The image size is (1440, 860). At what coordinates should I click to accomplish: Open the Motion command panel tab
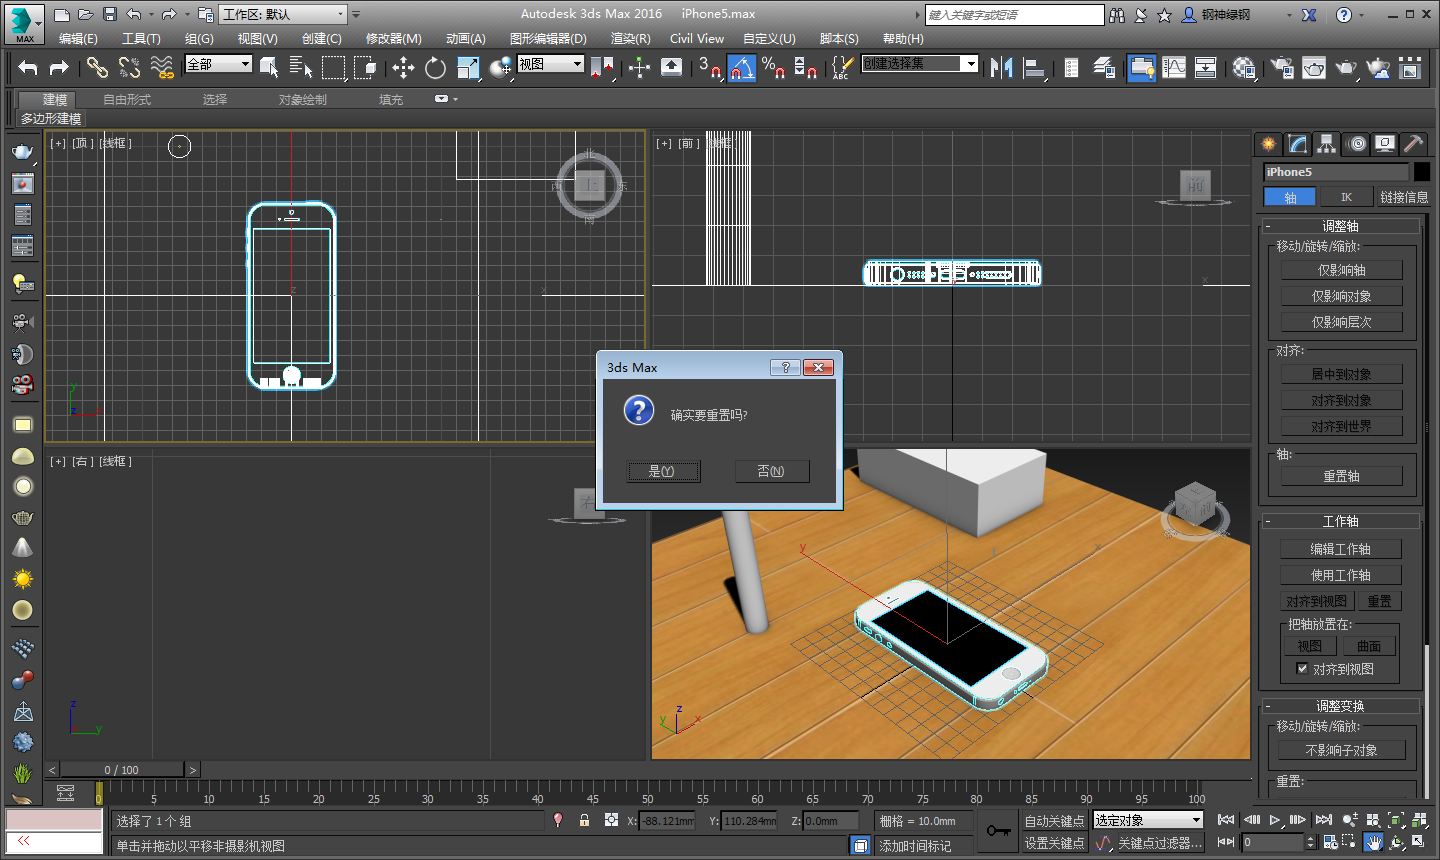1357,144
